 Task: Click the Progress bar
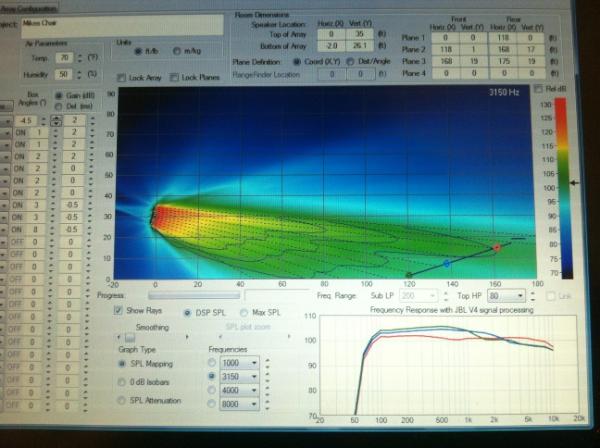click(194, 295)
